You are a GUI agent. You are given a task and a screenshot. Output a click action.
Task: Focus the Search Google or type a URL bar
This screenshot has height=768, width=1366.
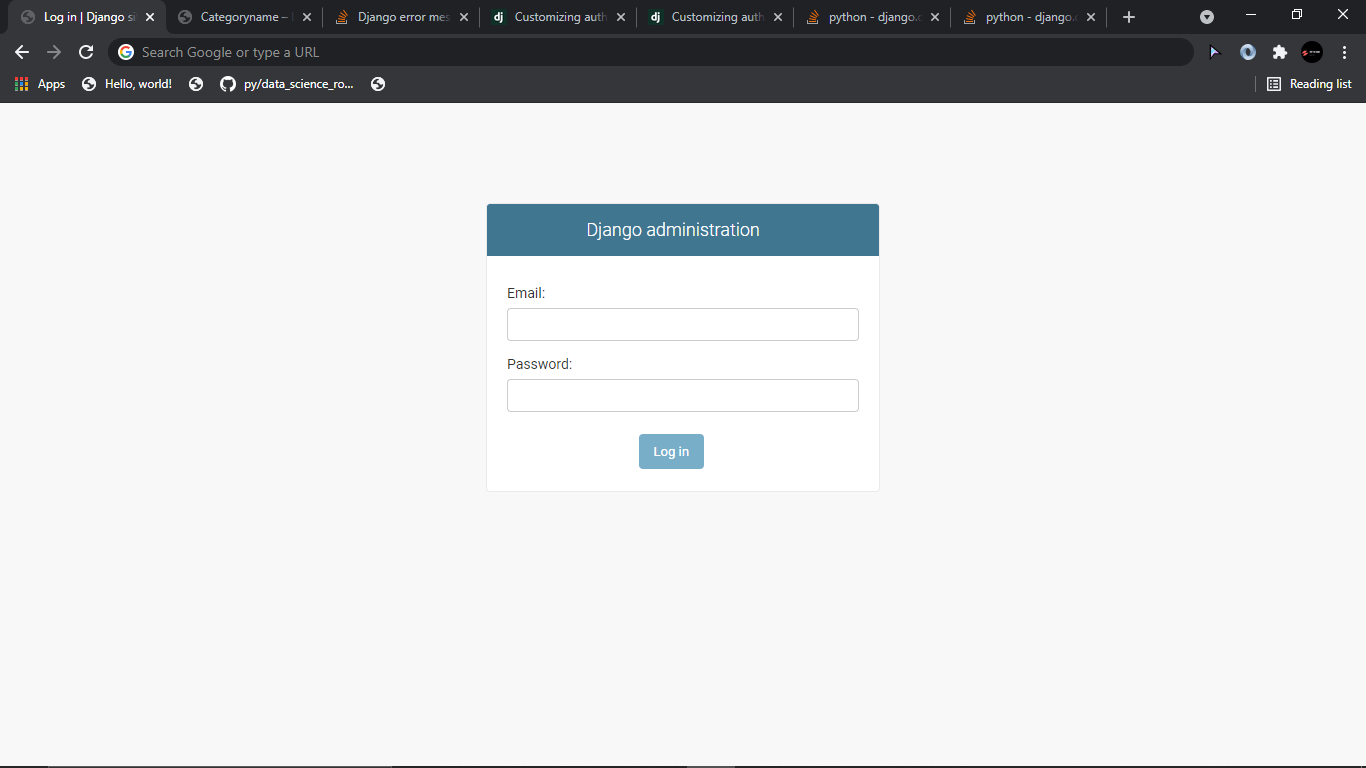pyautogui.click(x=650, y=52)
